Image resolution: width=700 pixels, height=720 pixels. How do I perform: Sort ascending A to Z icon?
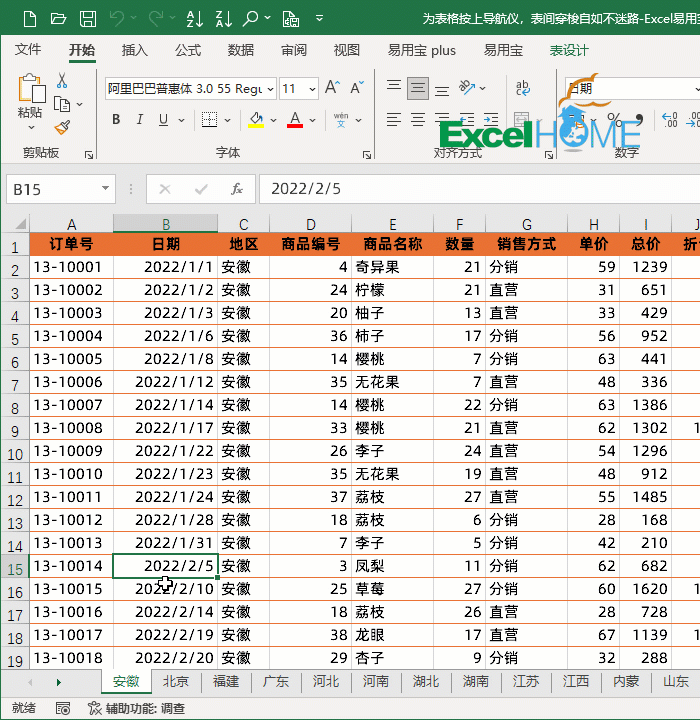(195, 19)
